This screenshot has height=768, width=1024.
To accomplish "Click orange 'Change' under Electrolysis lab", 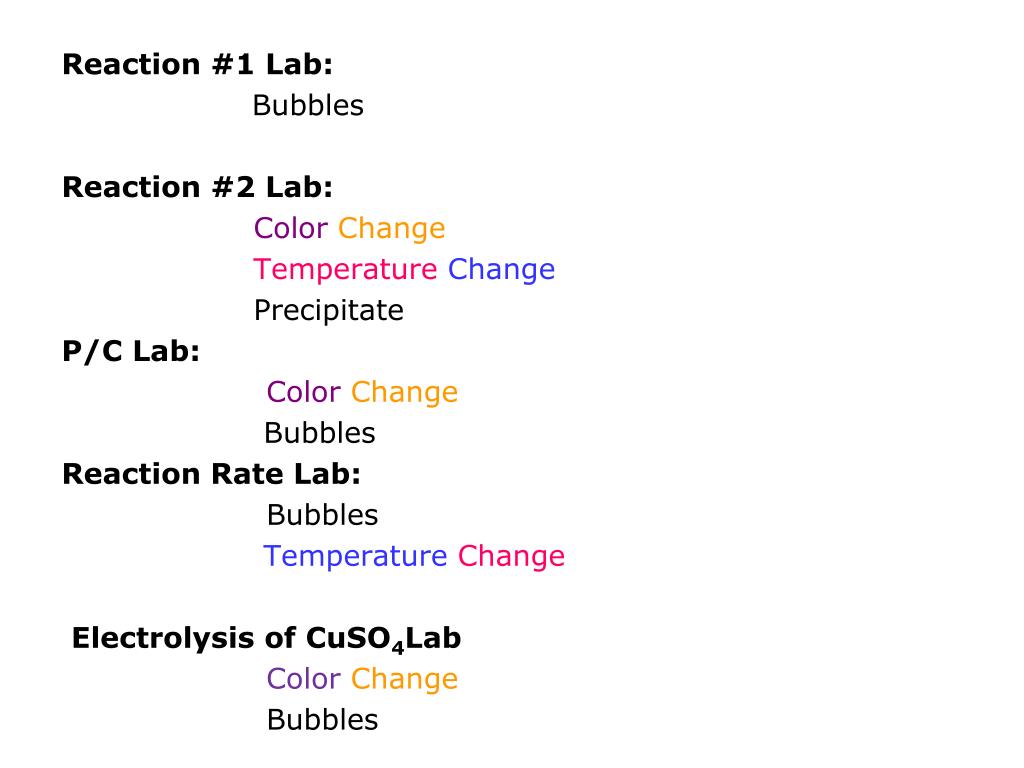I will [404, 680].
